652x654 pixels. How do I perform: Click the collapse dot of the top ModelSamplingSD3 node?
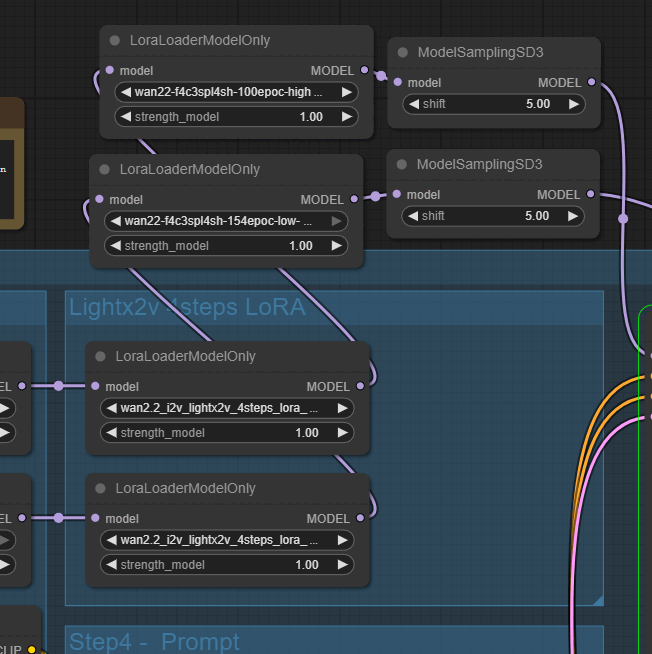pos(403,52)
